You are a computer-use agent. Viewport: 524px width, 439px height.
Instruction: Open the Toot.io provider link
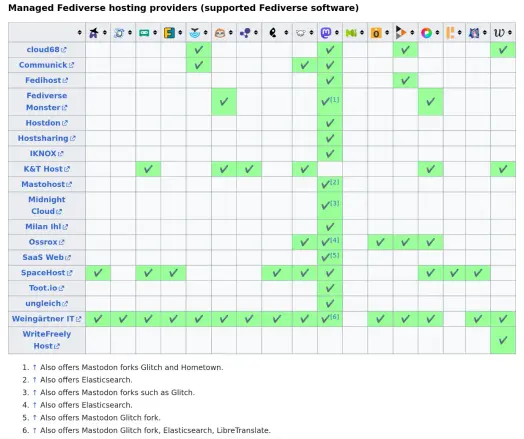[x=46, y=288]
